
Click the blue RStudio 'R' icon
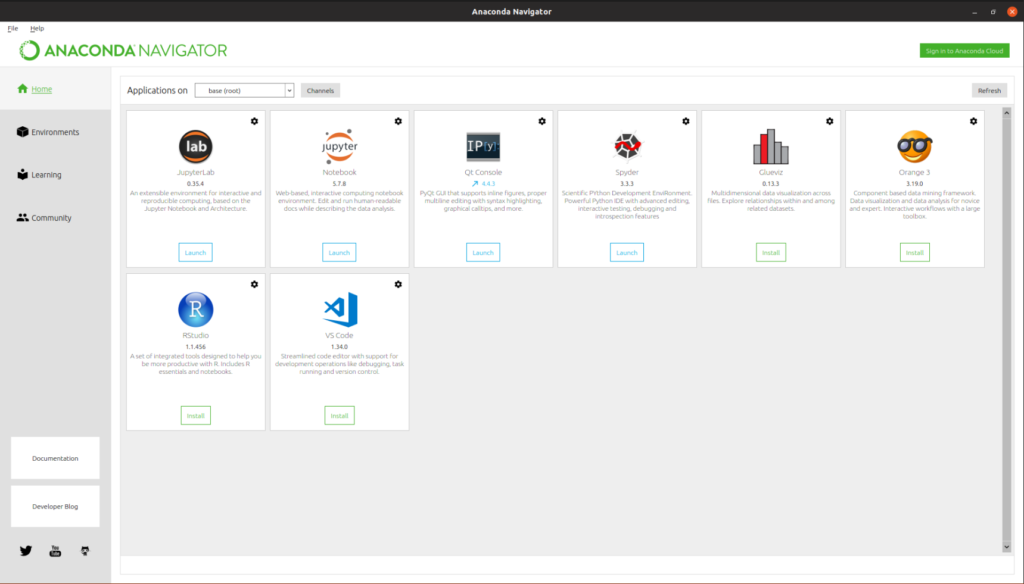pos(196,310)
